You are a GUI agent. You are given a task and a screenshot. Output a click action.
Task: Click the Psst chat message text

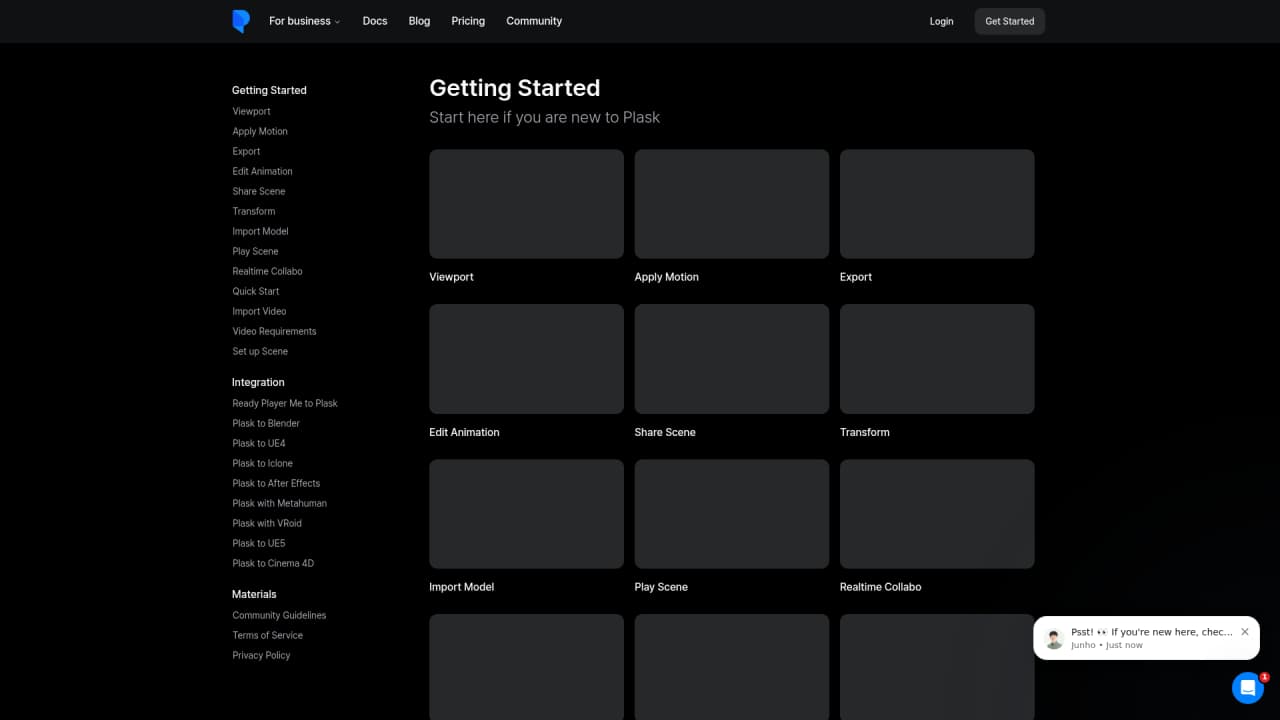1152,632
